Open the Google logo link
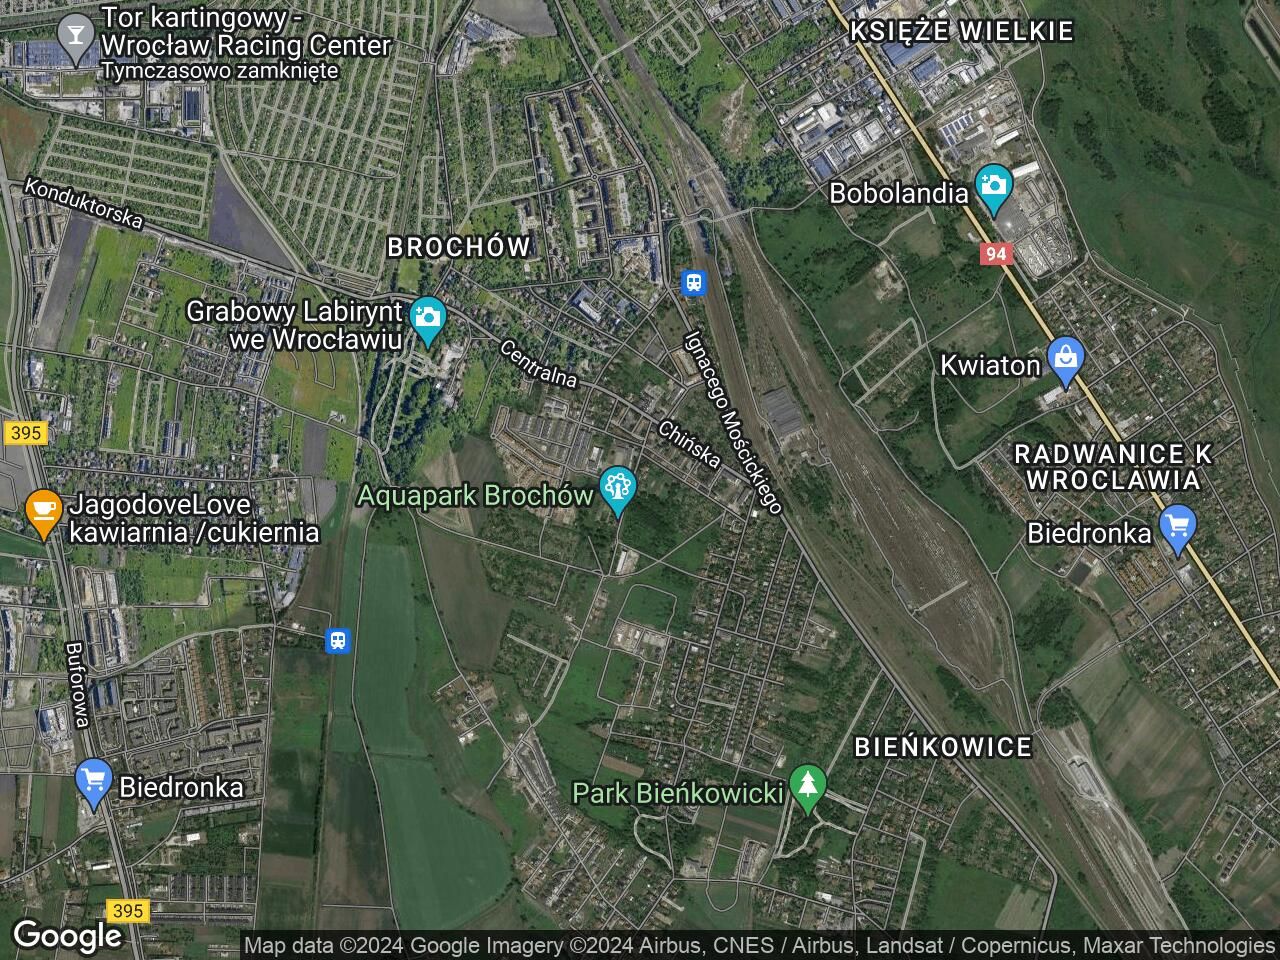Viewport: 1280px width, 960px height. 67,936
